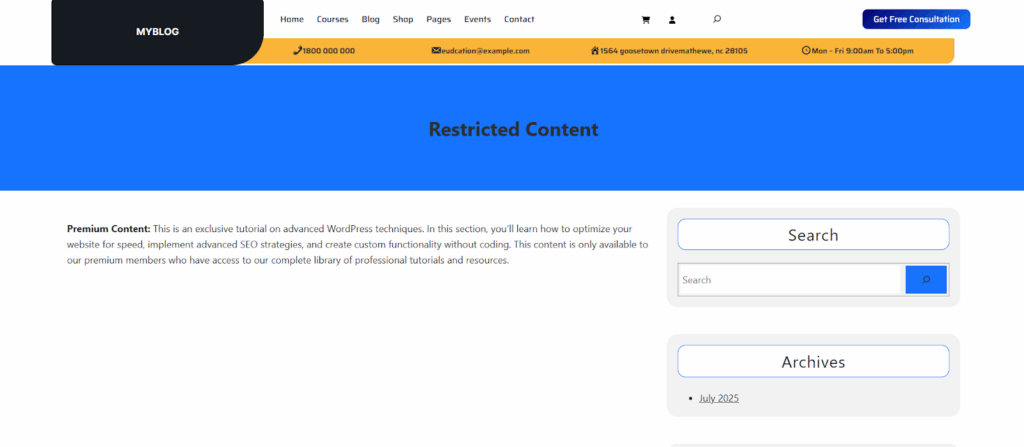Expand the Pages menu item
This screenshot has width=1024, height=447.
coord(439,19)
